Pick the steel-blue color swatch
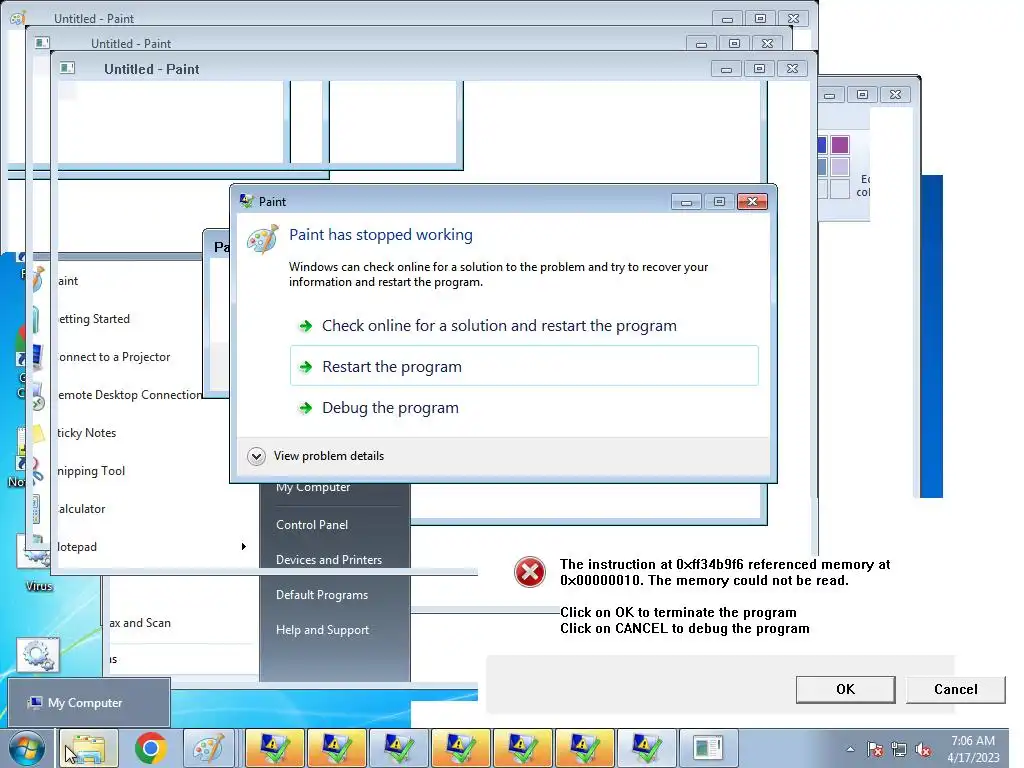Viewport: 1024px width, 768px height. tap(822, 167)
